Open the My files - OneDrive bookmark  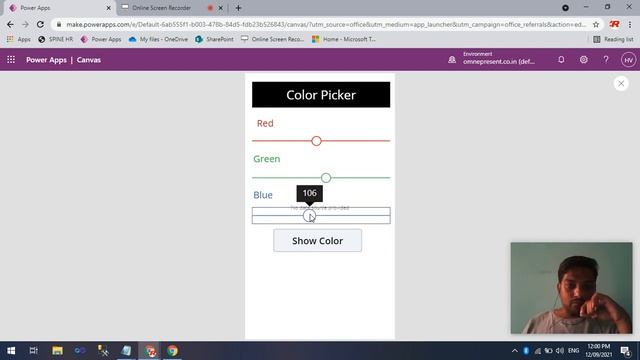click(158, 39)
